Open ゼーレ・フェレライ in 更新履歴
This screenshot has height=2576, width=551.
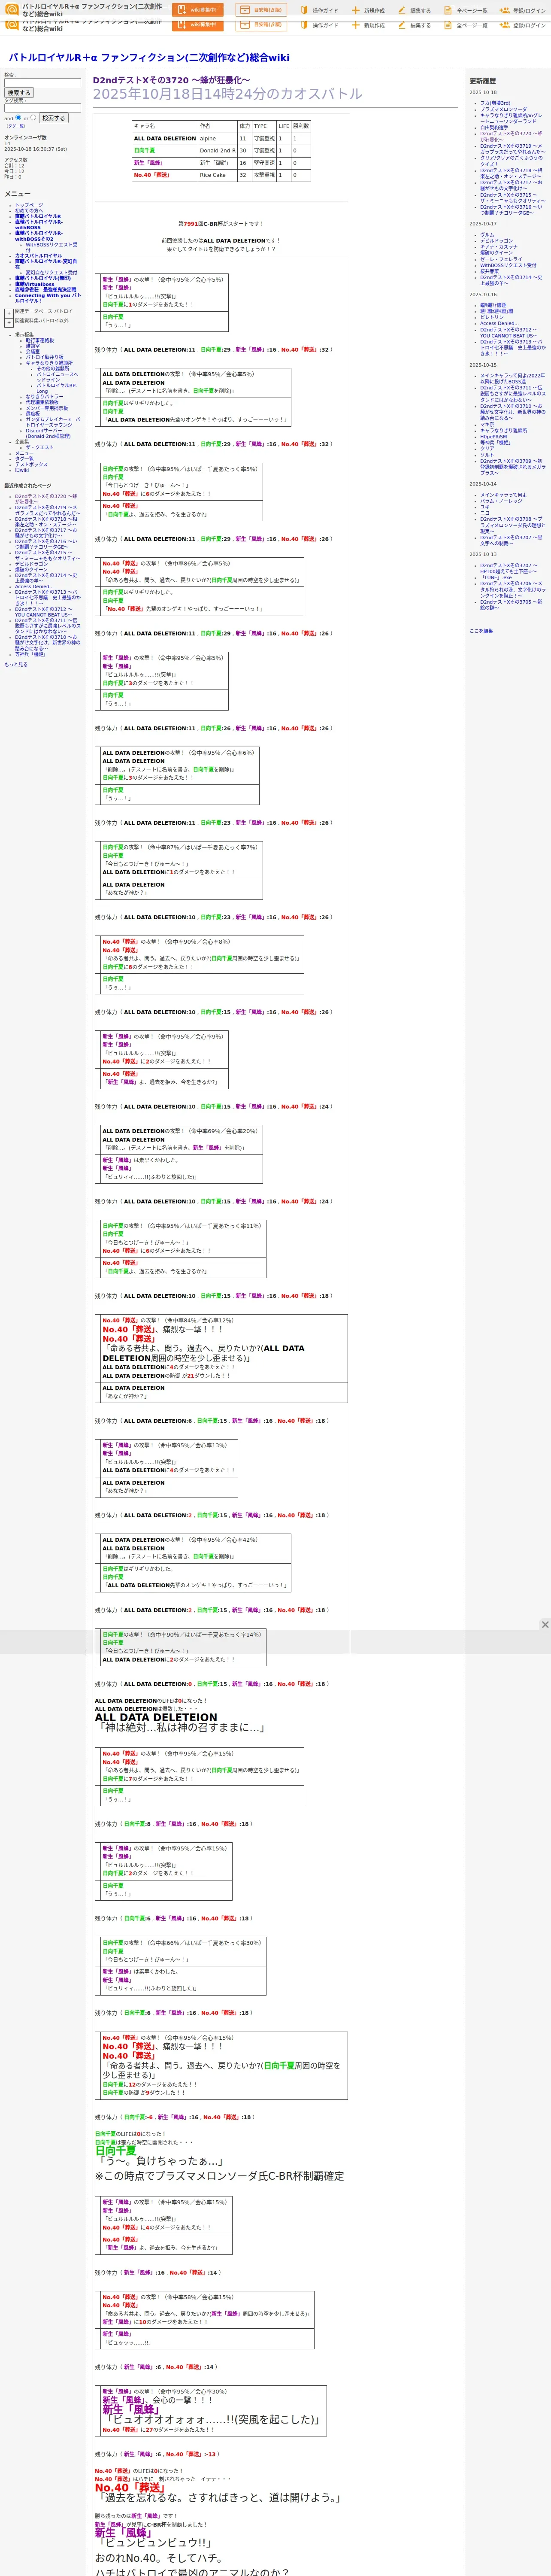point(501,259)
